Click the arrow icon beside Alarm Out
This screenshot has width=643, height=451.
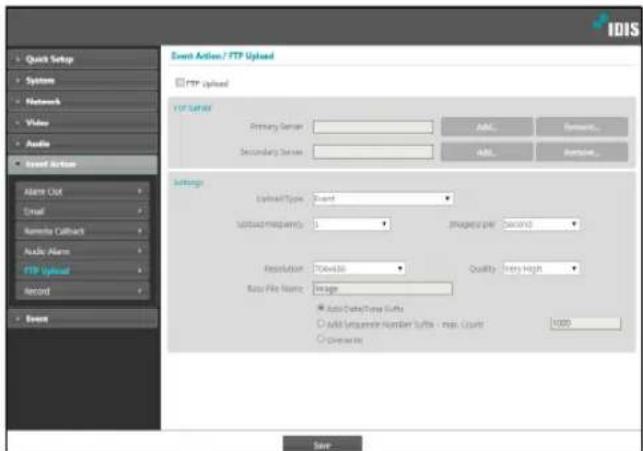click(140, 191)
